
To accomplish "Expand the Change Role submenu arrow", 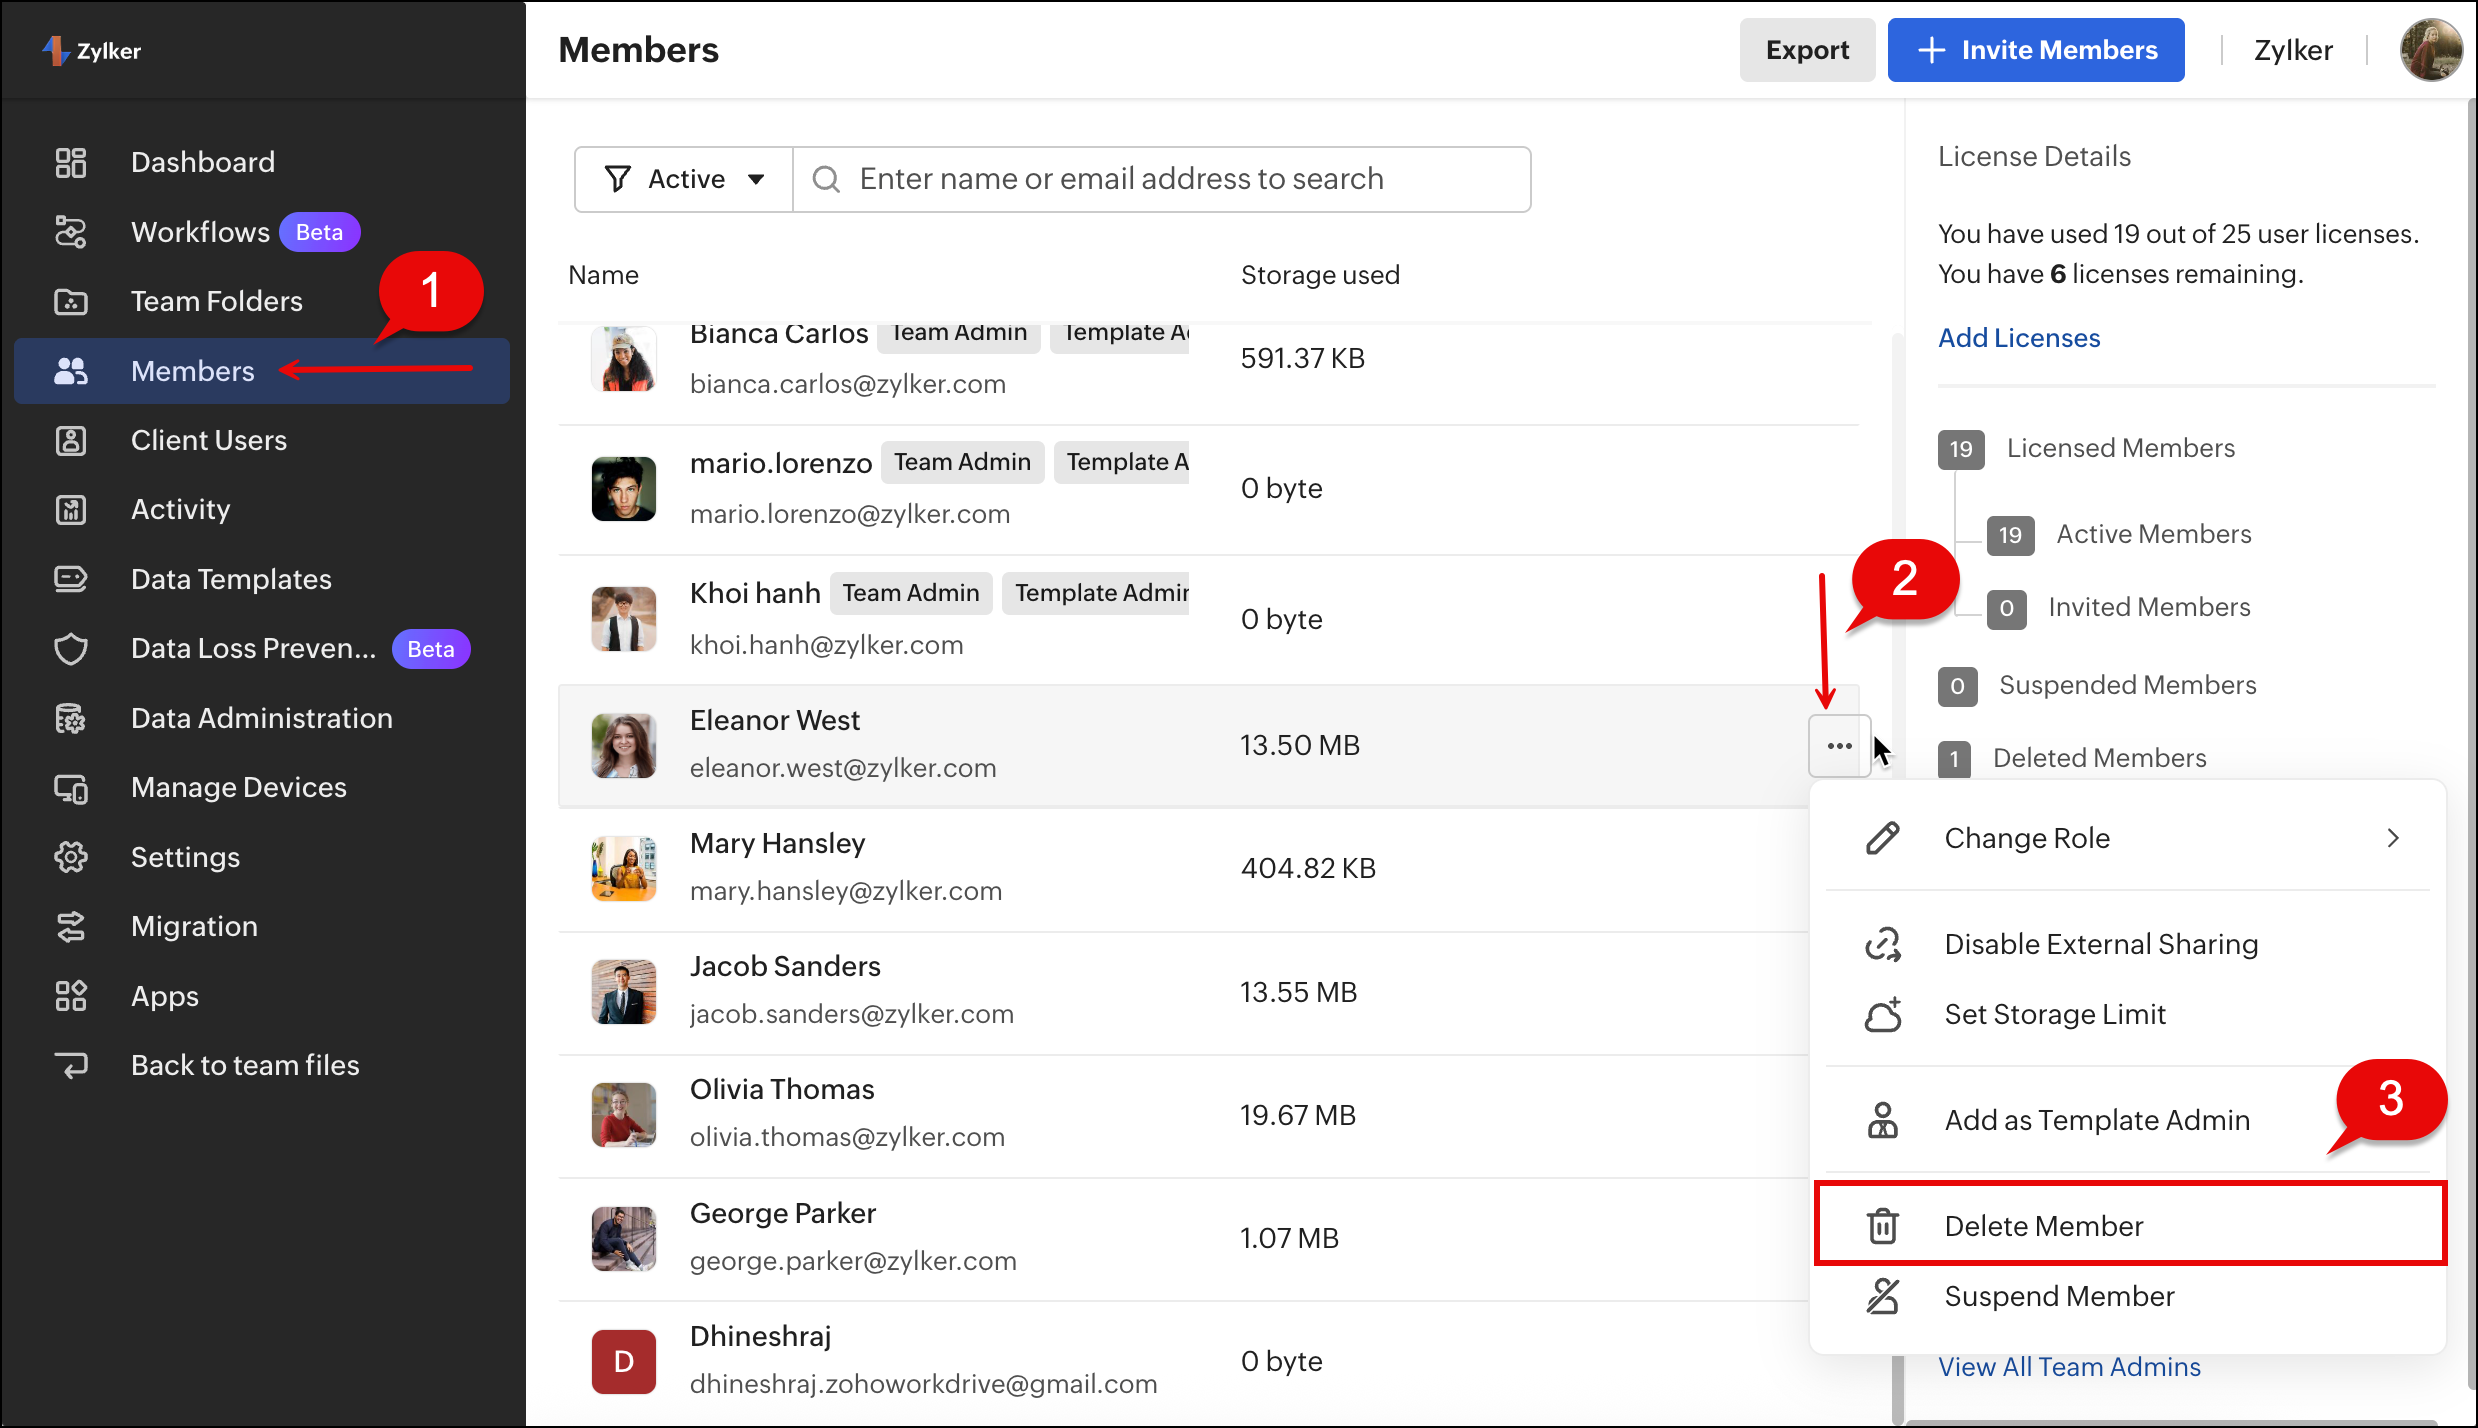I will [2393, 838].
